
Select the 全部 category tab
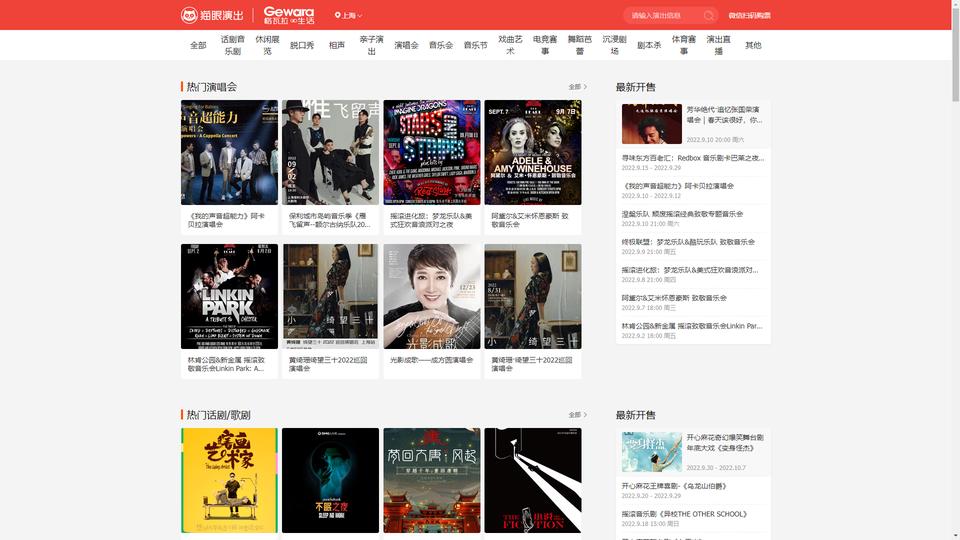point(198,45)
